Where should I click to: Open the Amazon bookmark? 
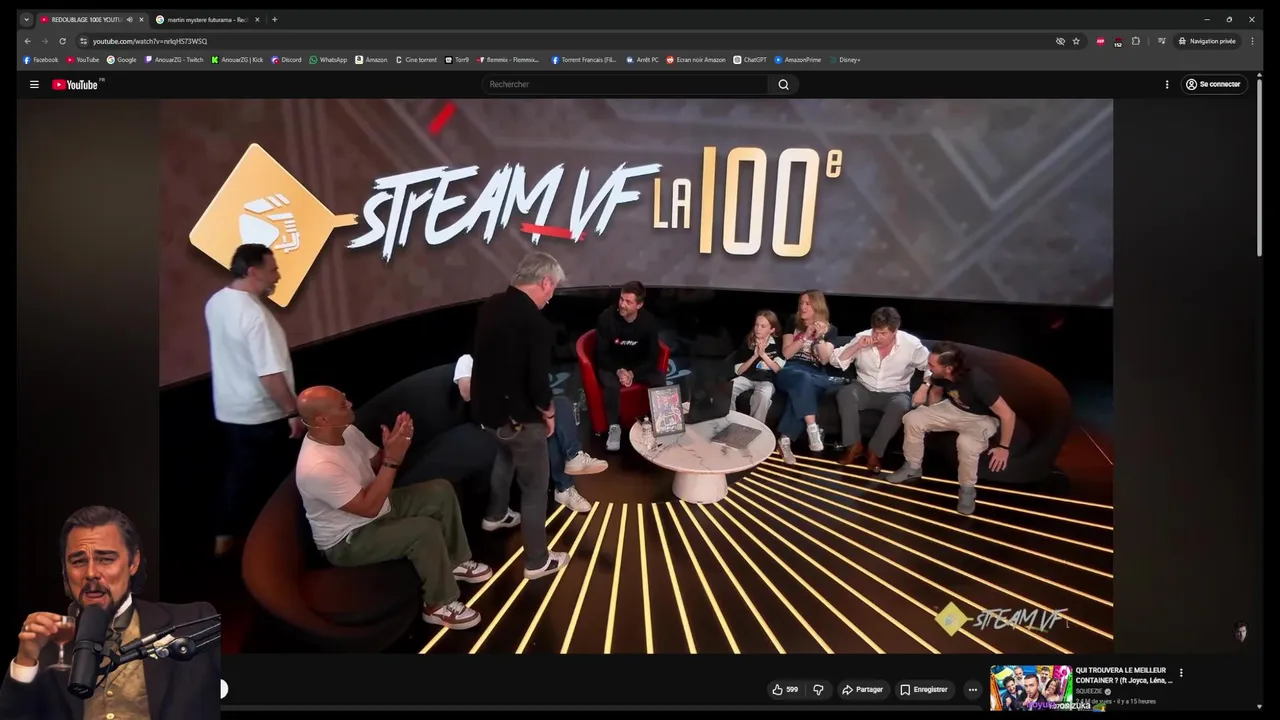click(371, 60)
